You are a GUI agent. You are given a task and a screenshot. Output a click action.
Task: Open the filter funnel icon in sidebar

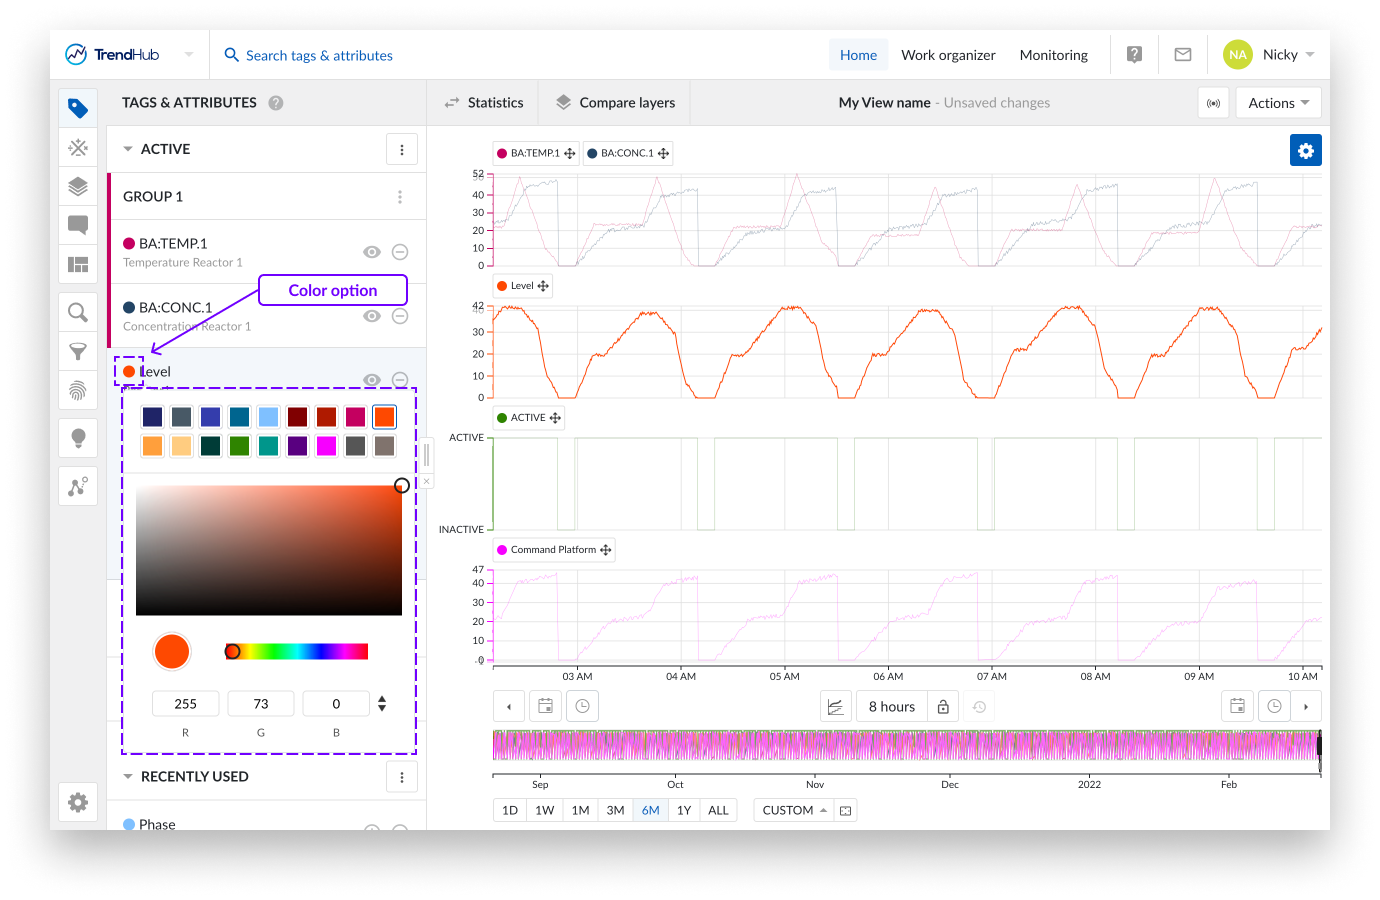(x=78, y=351)
